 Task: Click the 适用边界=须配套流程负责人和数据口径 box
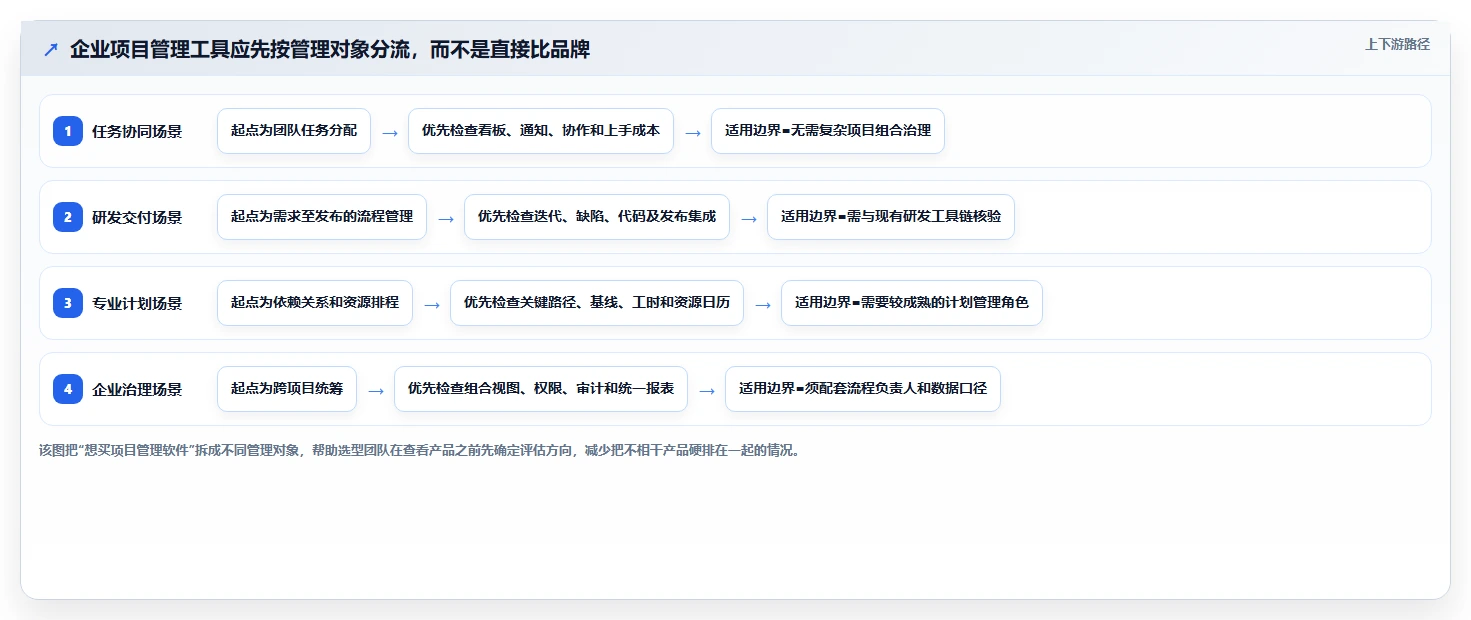coord(863,389)
